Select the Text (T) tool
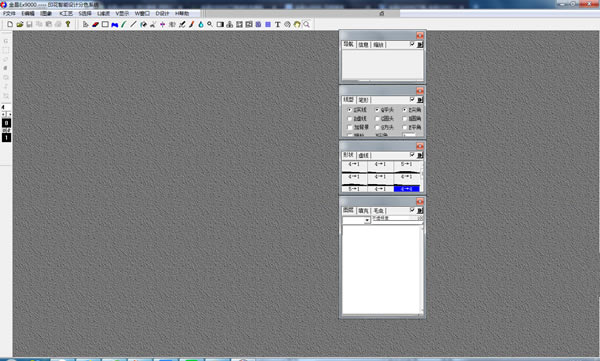The image size is (600, 361). tap(277, 24)
